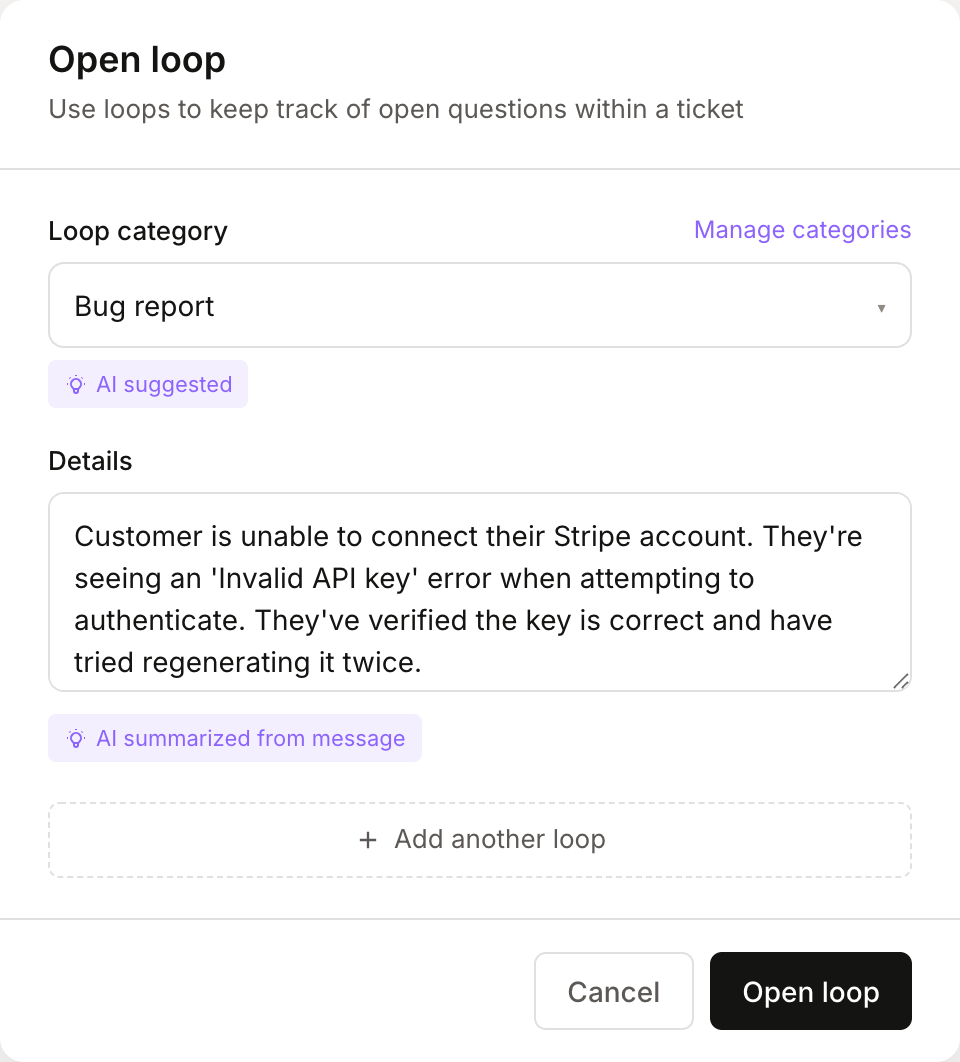The width and height of the screenshot is (960, 1062).
Task: Click the Details section label
Action: [x=90, y=461]
